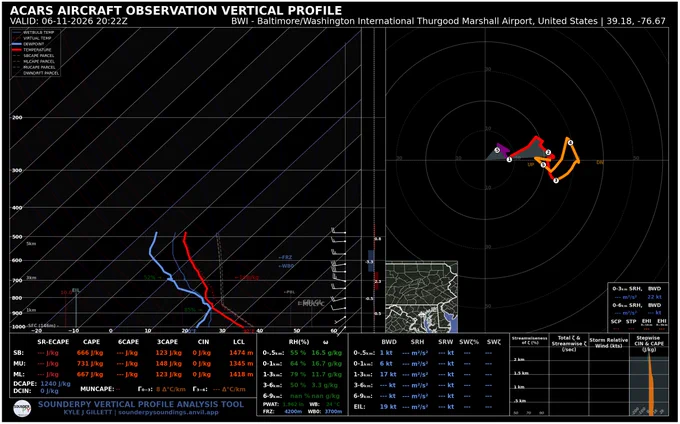This screenshot has height=424, width=680.
Task: Click the FRZ value 4200m
Action: [x=294, y=411]
